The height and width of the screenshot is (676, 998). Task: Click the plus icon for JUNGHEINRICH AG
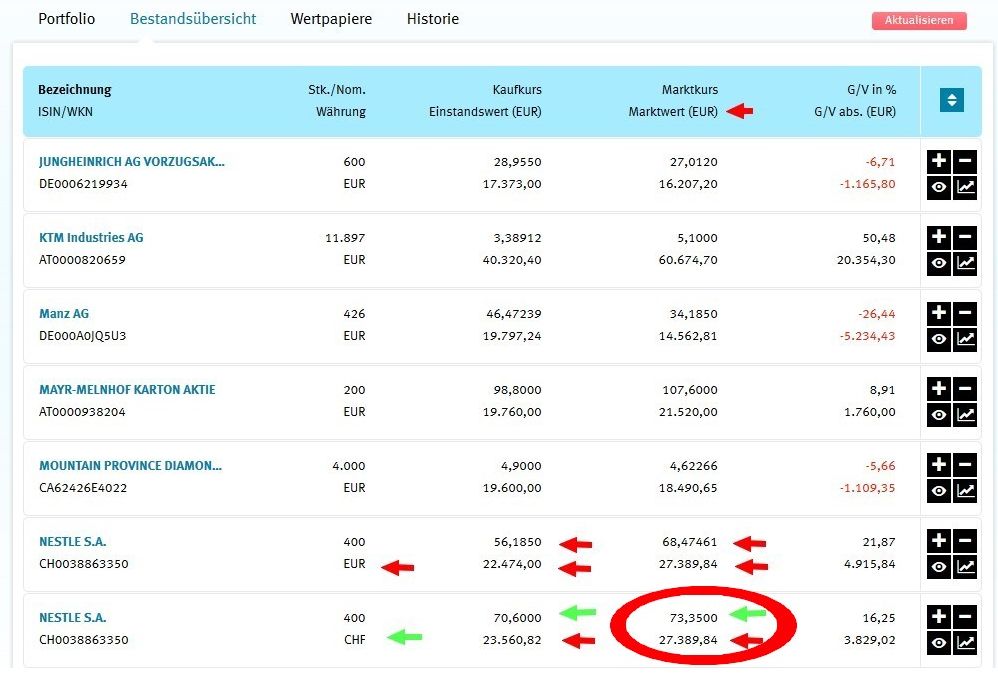click(939, 161)
